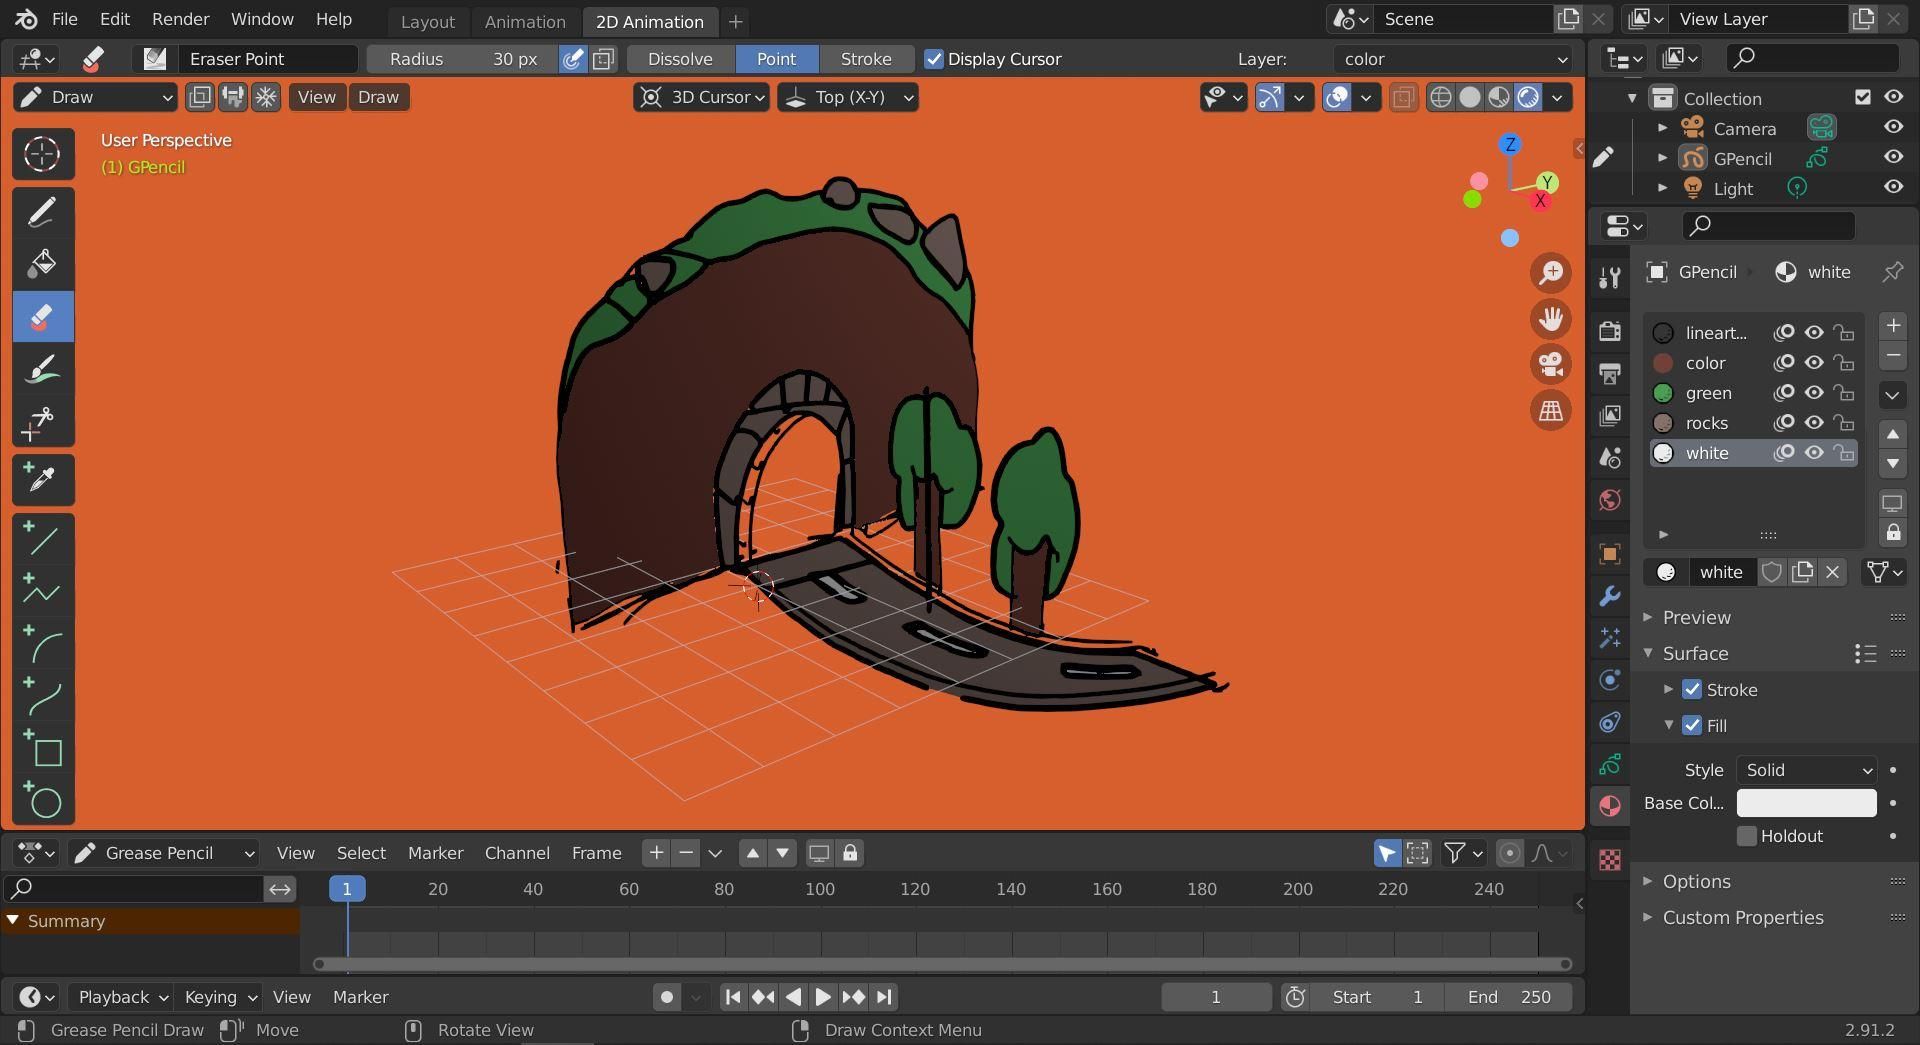This screenshot has width=1920, height=1045.
Task: Open the Modifier Properties tab
Action: (x=1610, y=596)
